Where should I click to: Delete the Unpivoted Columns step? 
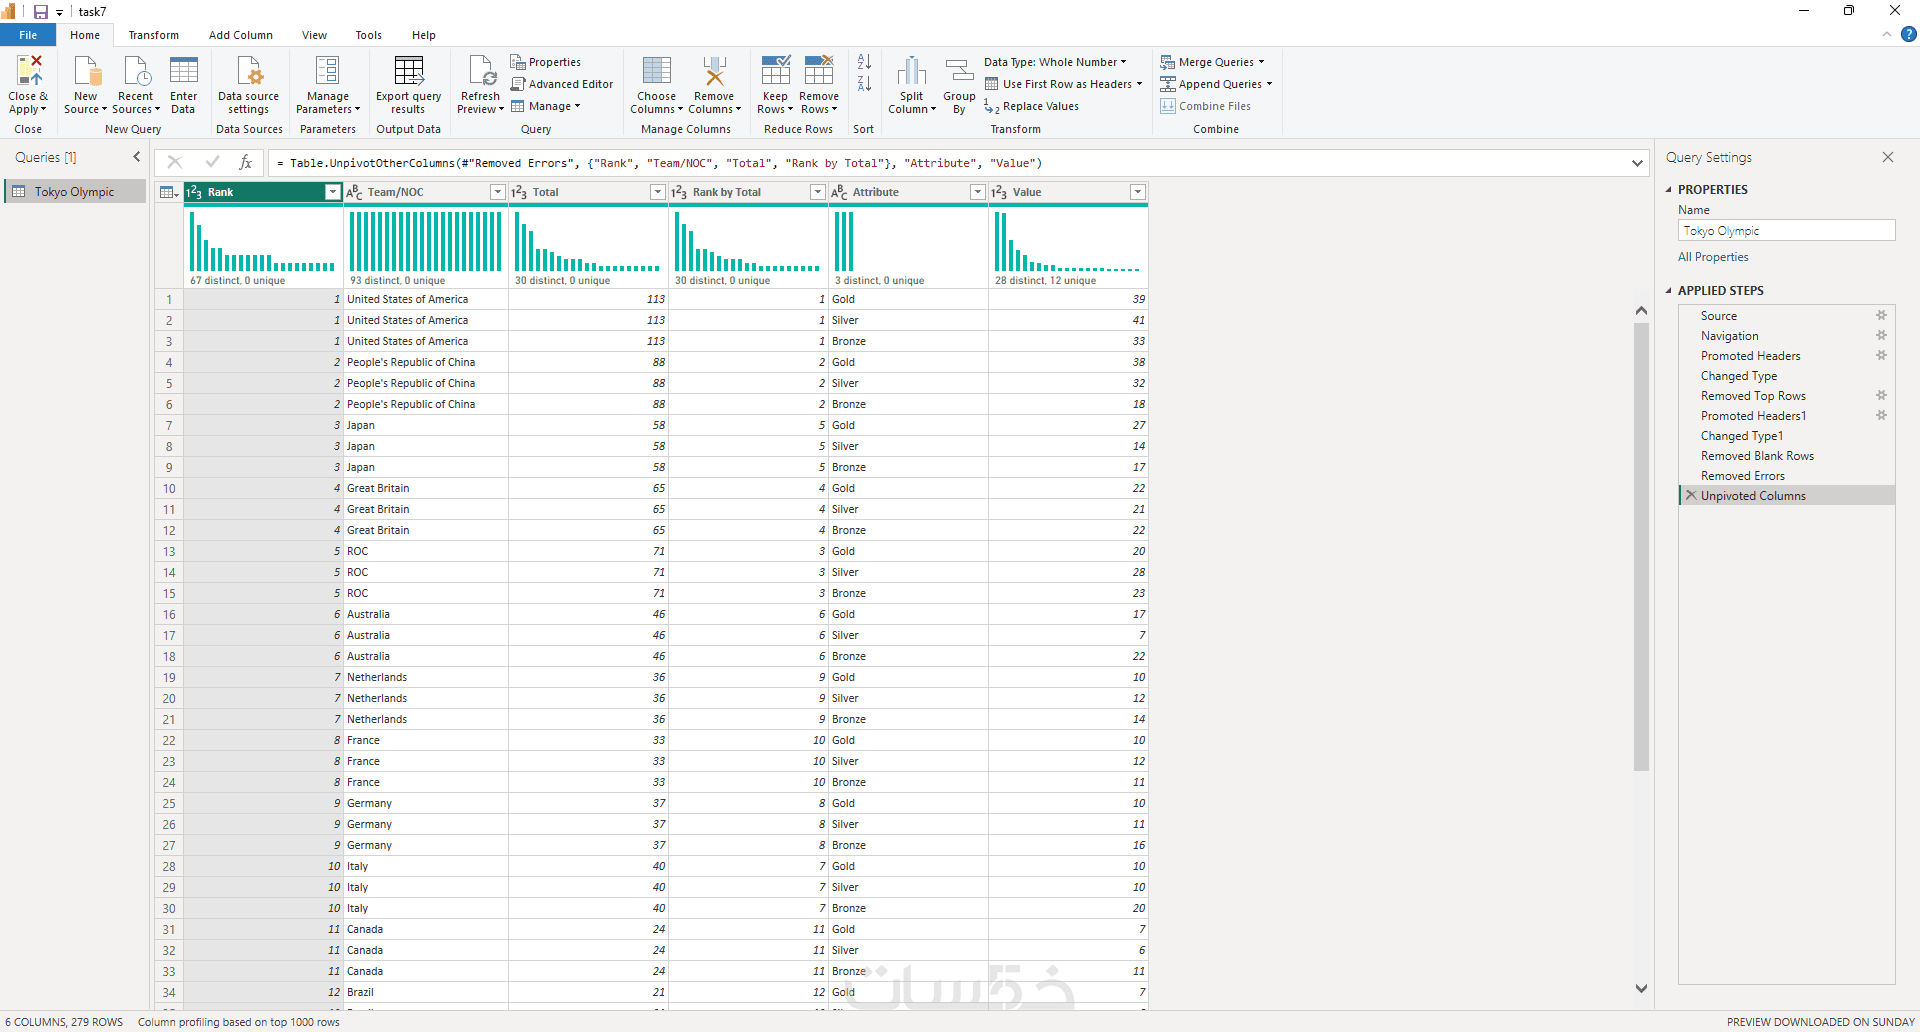(x=1691, y=495)
